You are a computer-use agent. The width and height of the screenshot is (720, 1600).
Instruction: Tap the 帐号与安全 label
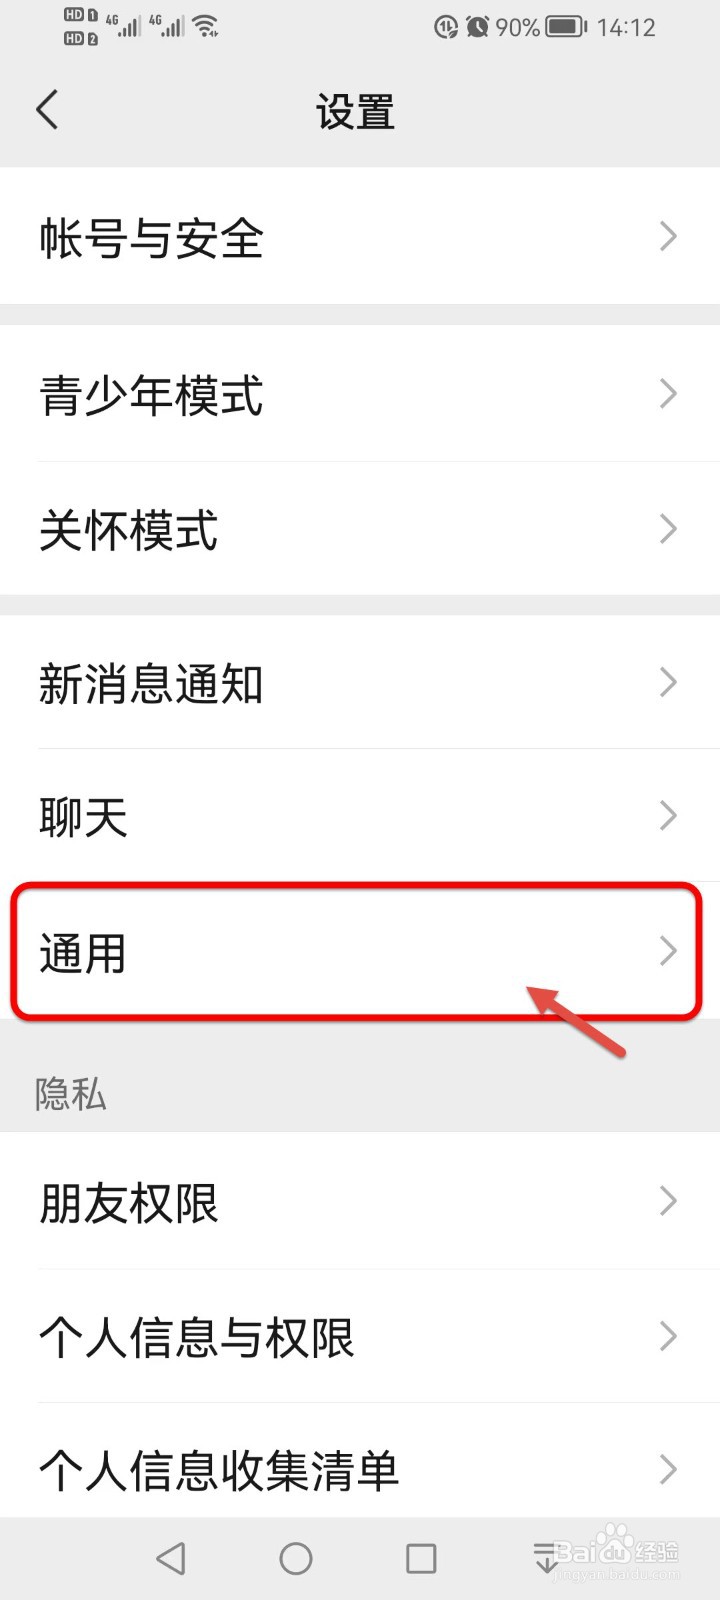pos(151,239)
